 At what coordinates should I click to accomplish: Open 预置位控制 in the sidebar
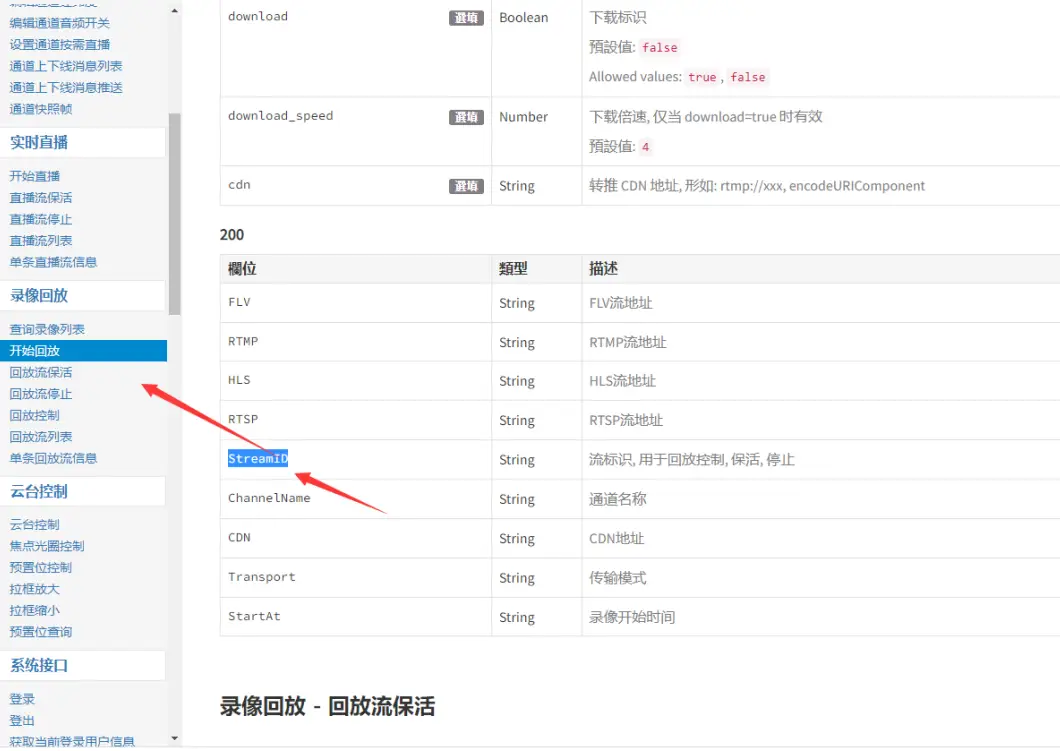(41, 567)
